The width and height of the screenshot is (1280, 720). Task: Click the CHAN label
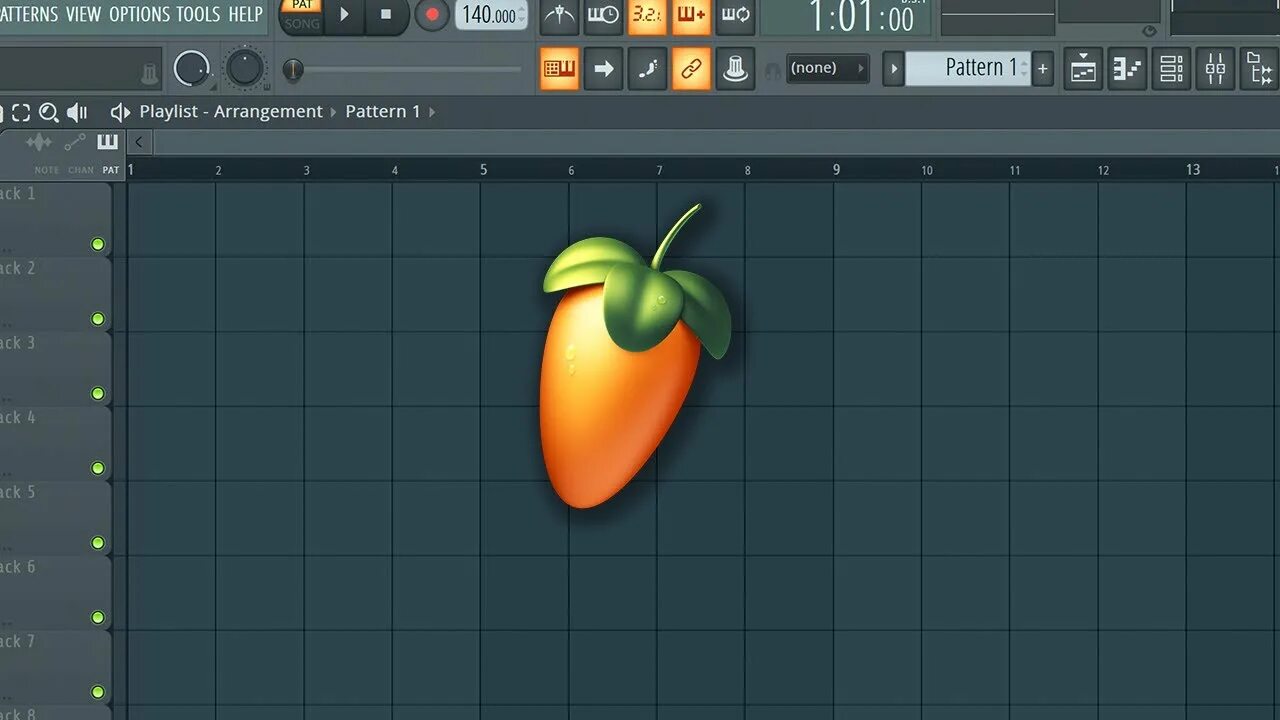click(x=81, y=171)
